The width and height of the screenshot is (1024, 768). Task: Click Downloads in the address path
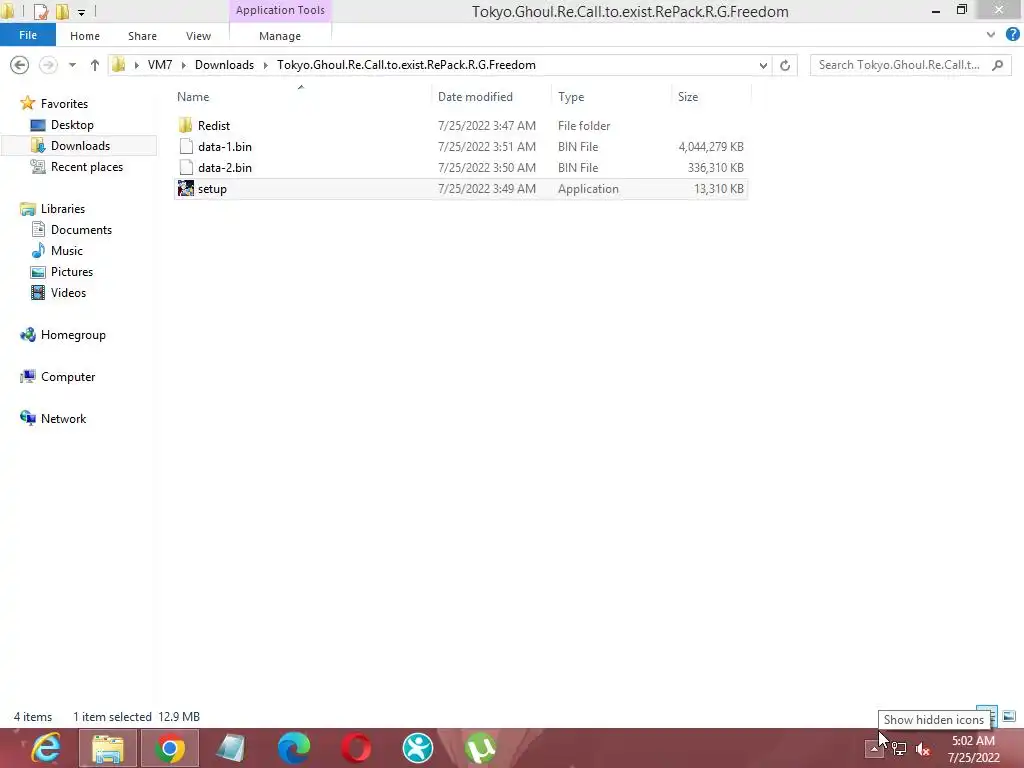(x=224, y=65)
